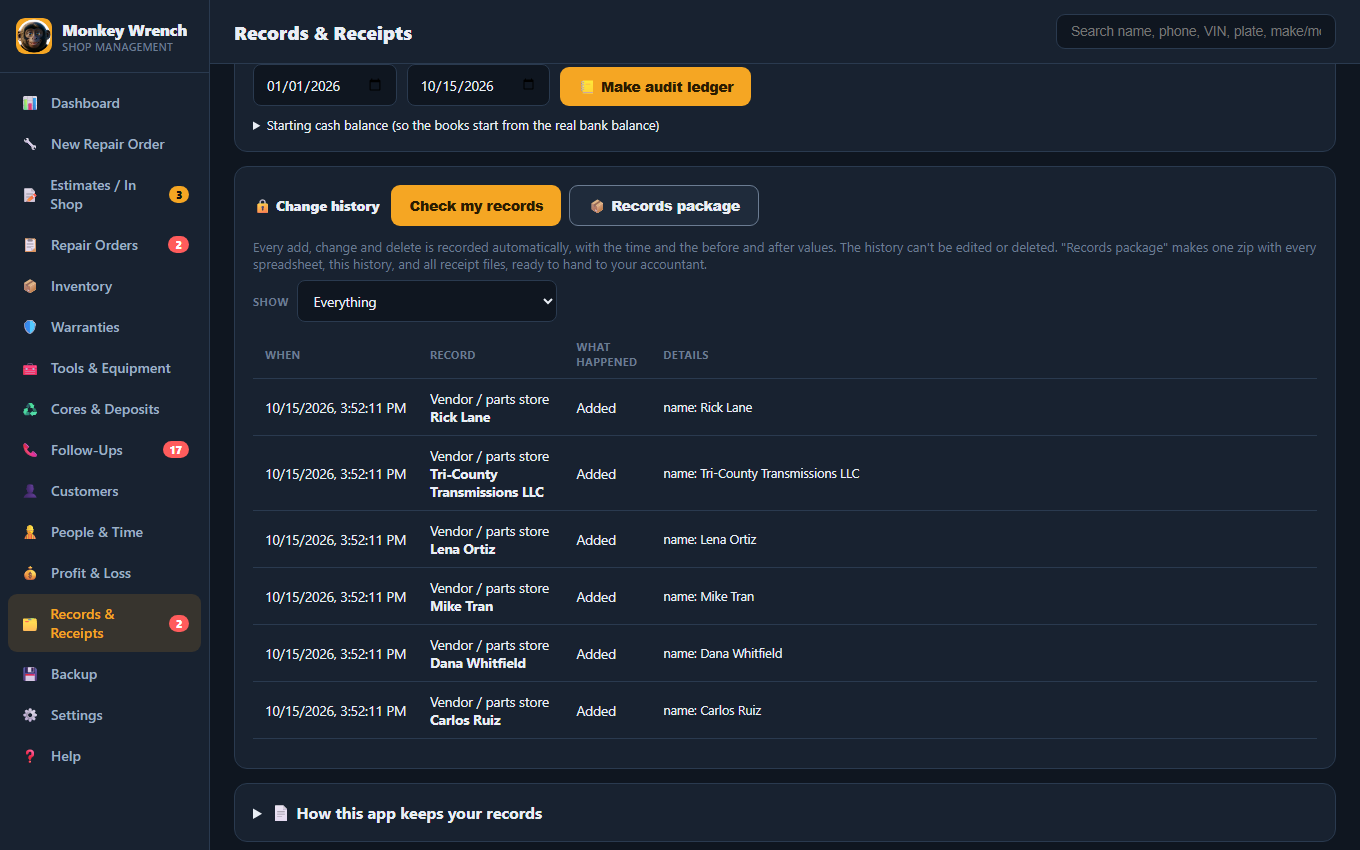Click the Inventory box icon
This screenshot has height=850, width=1360.
[30, 286]
